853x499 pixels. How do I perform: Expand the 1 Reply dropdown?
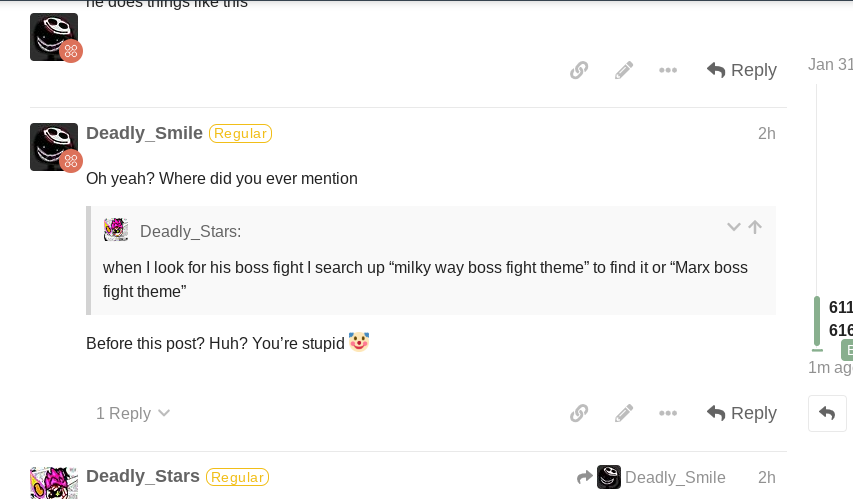[133, 414]
